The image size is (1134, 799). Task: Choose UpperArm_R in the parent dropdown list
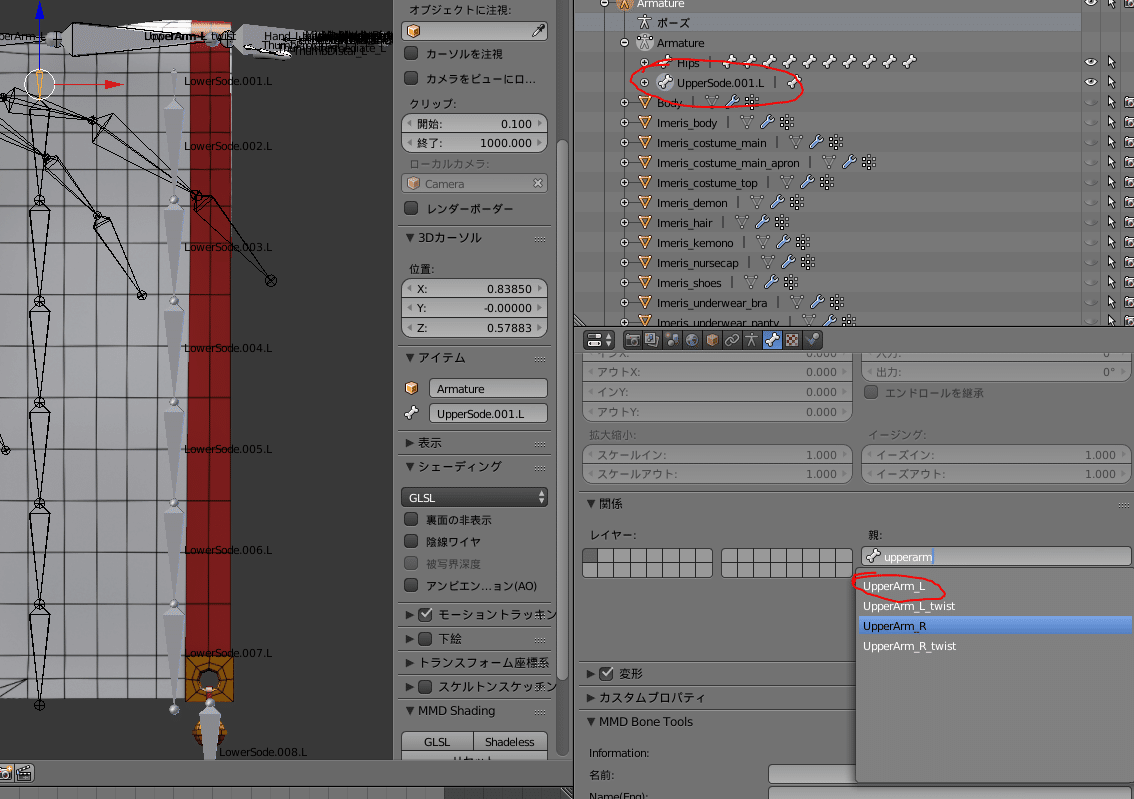click(994, 626)
